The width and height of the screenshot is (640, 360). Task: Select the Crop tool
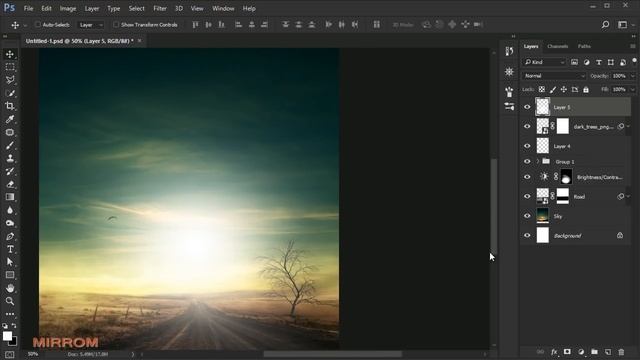pos(10,106)
